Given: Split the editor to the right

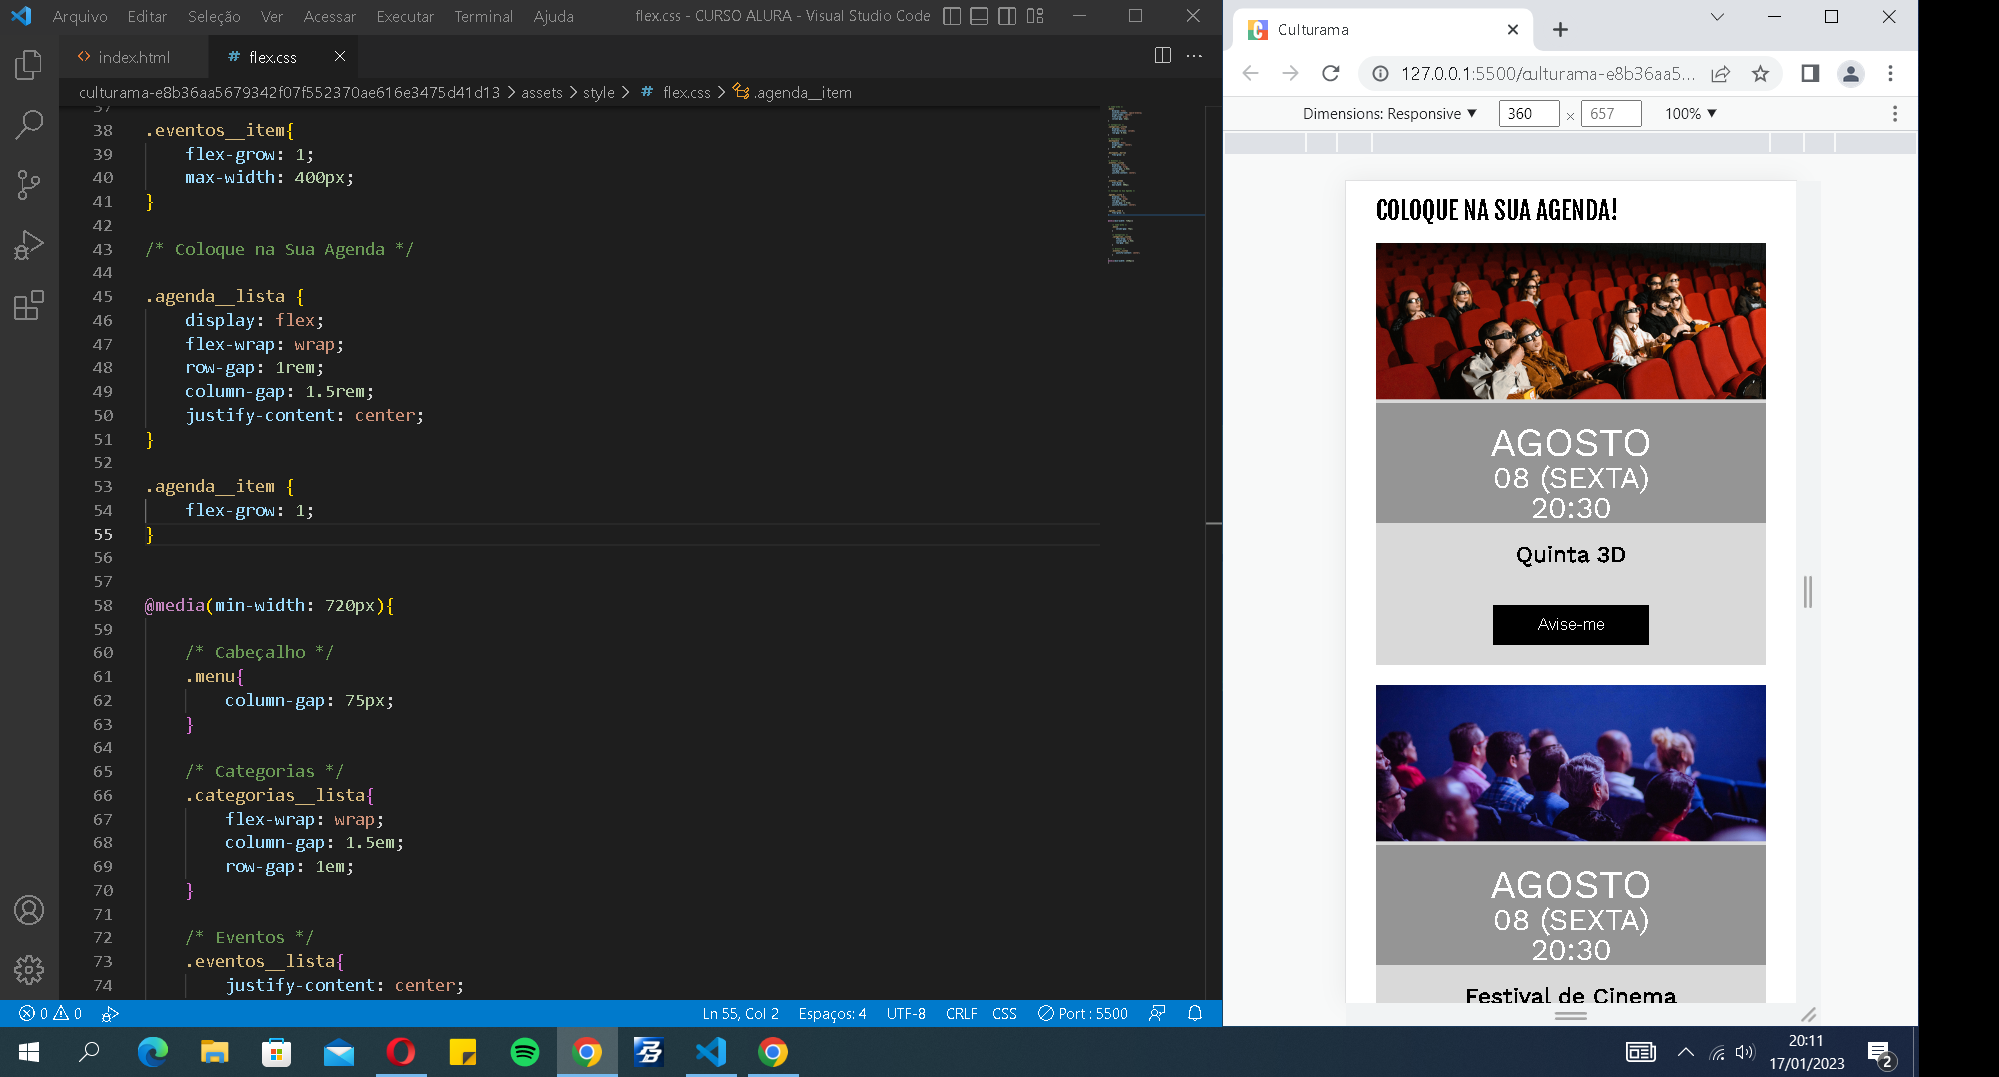Looking at the screenshot, I should pos(1162,56).
